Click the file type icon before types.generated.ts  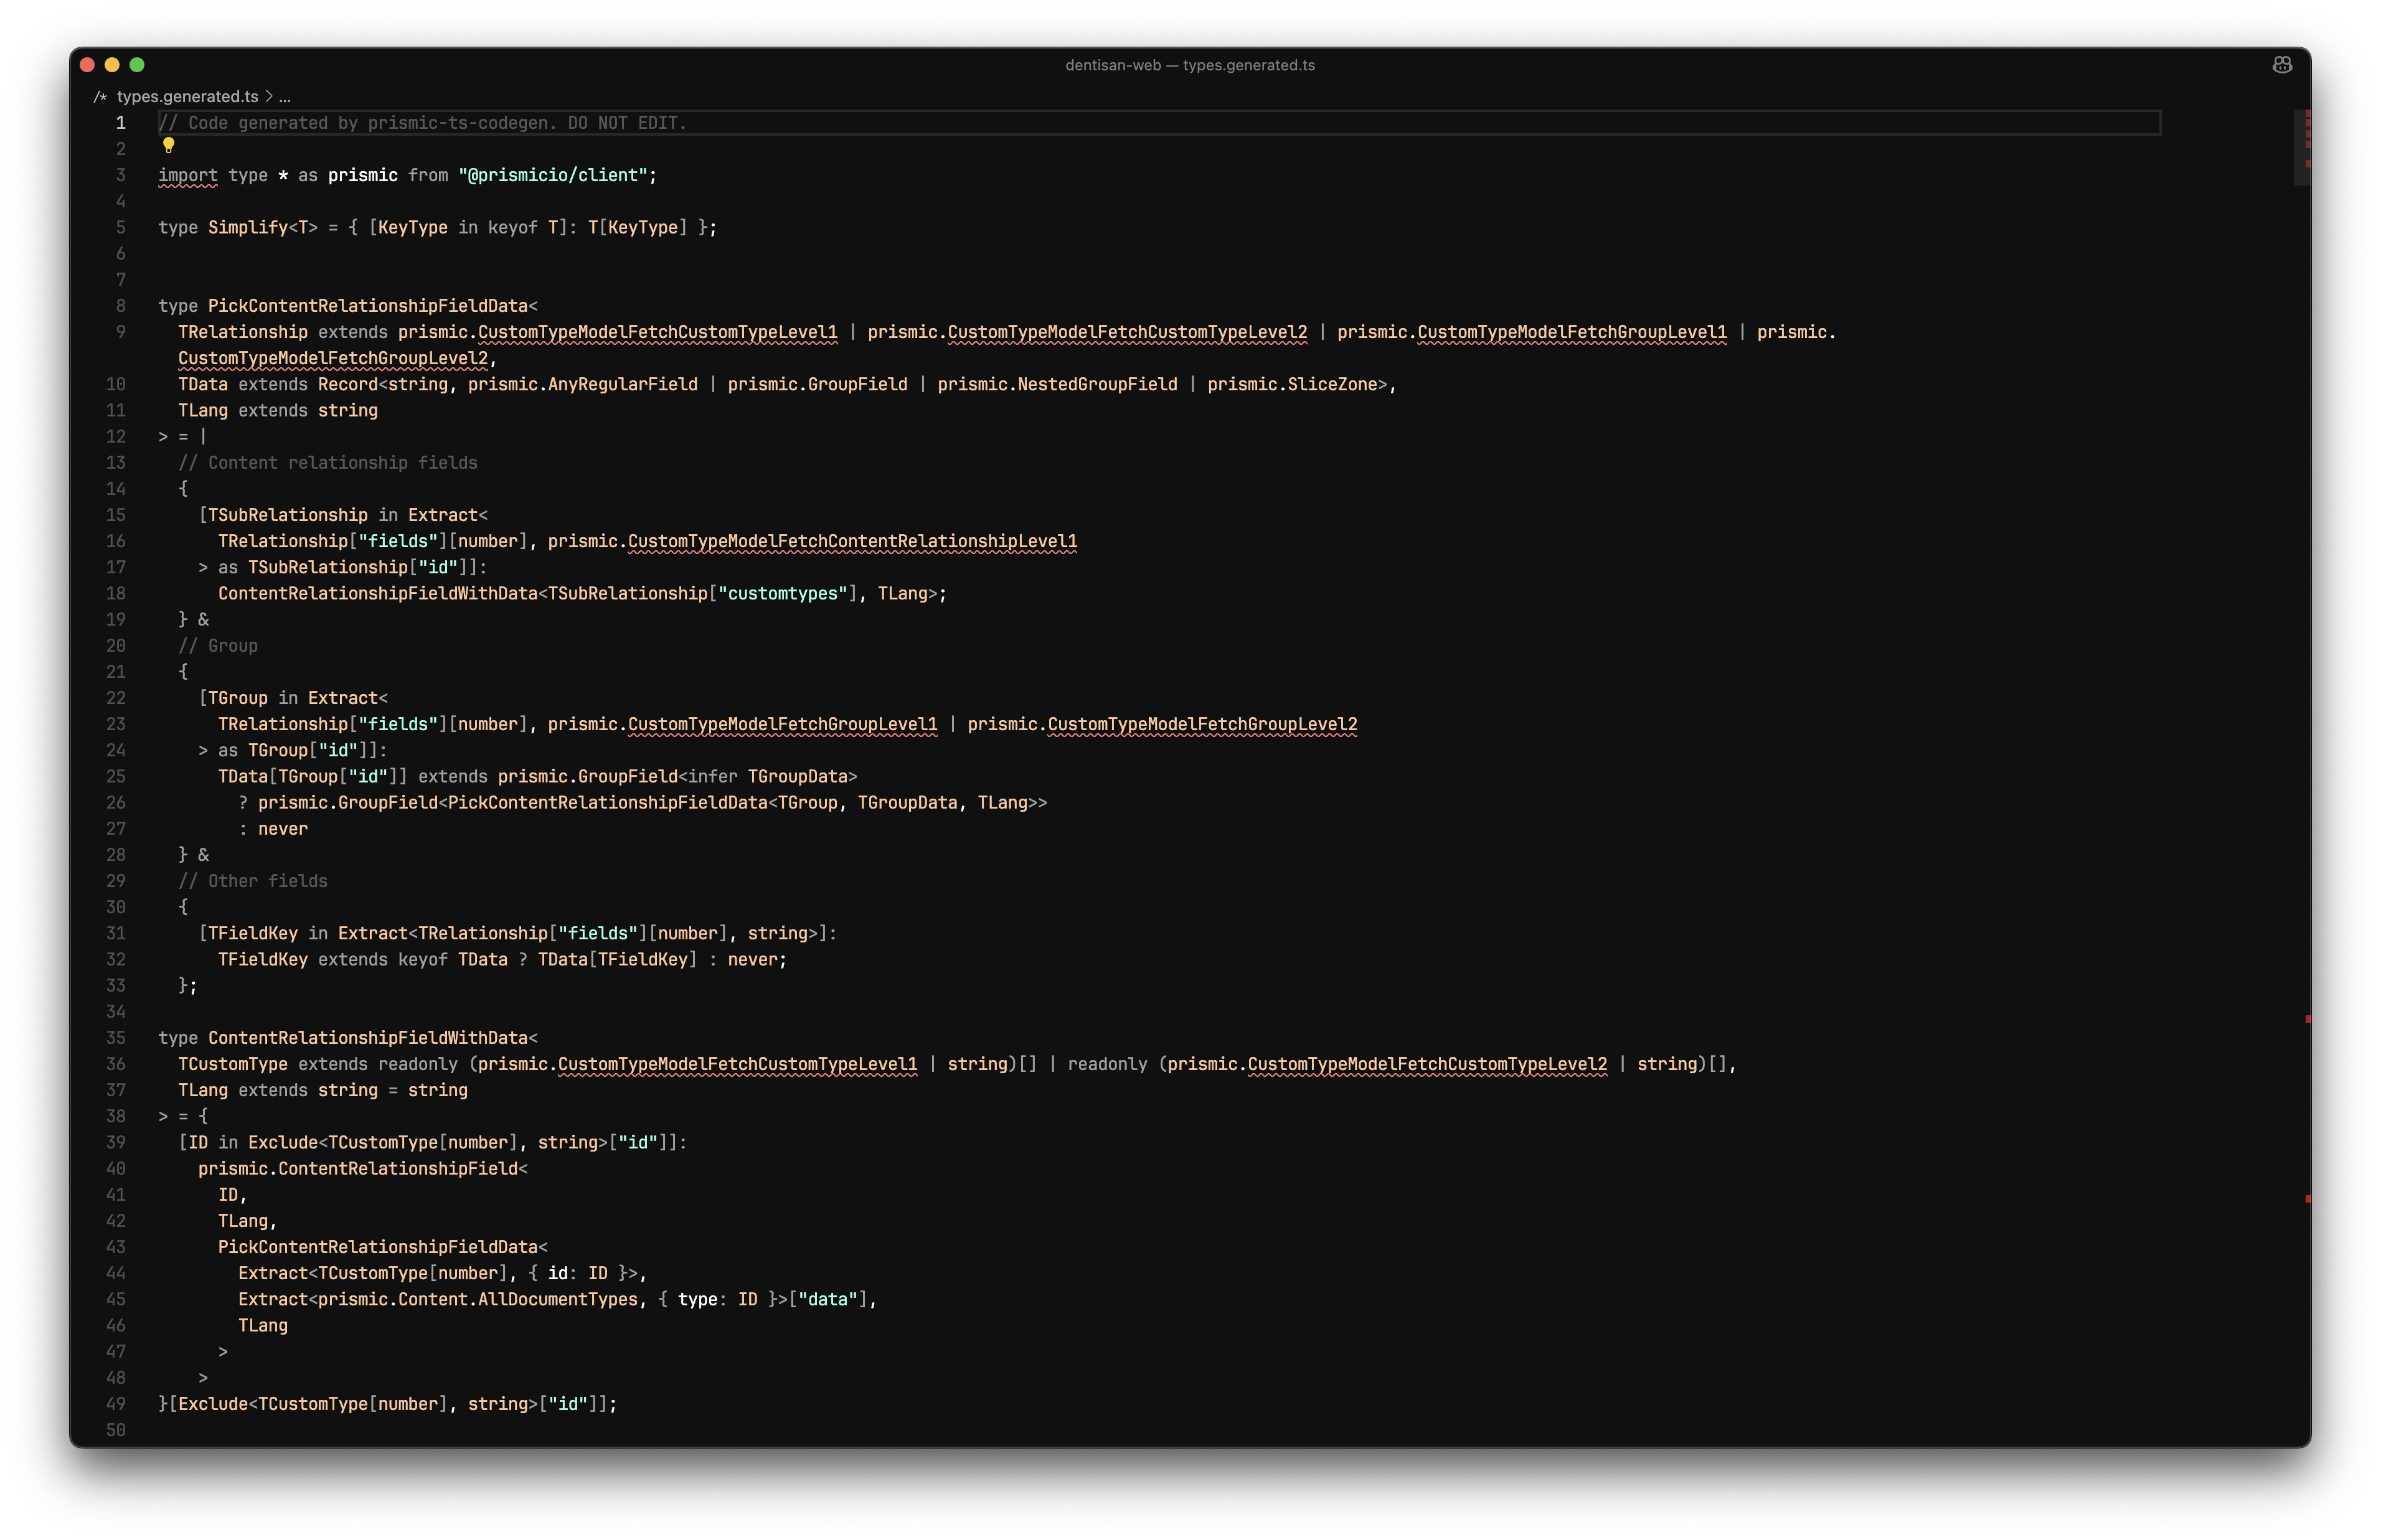(x=100, y=97)
